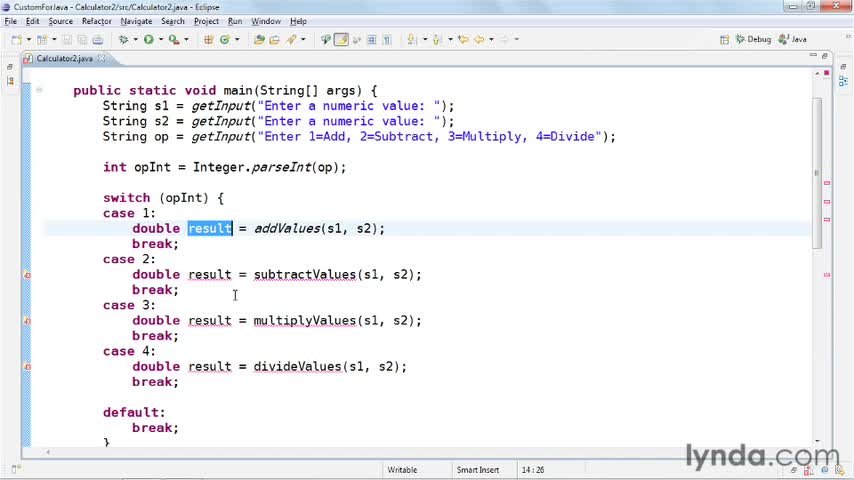This screenshot has height=480, width=854.
Task: Click the New Java Class icon
Action: (x=224, y=40)
